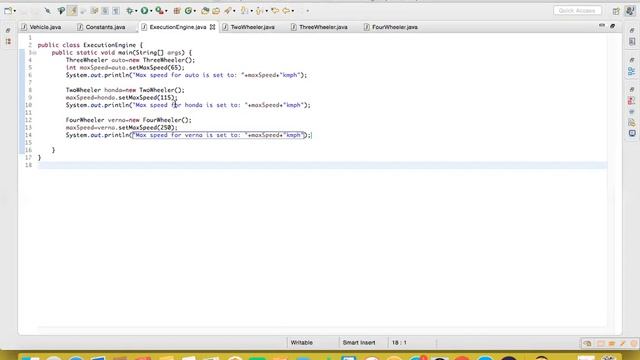Click the Next Annotation icon
The width and height of the screenshot is (640, 360).
tap(244, 11)
